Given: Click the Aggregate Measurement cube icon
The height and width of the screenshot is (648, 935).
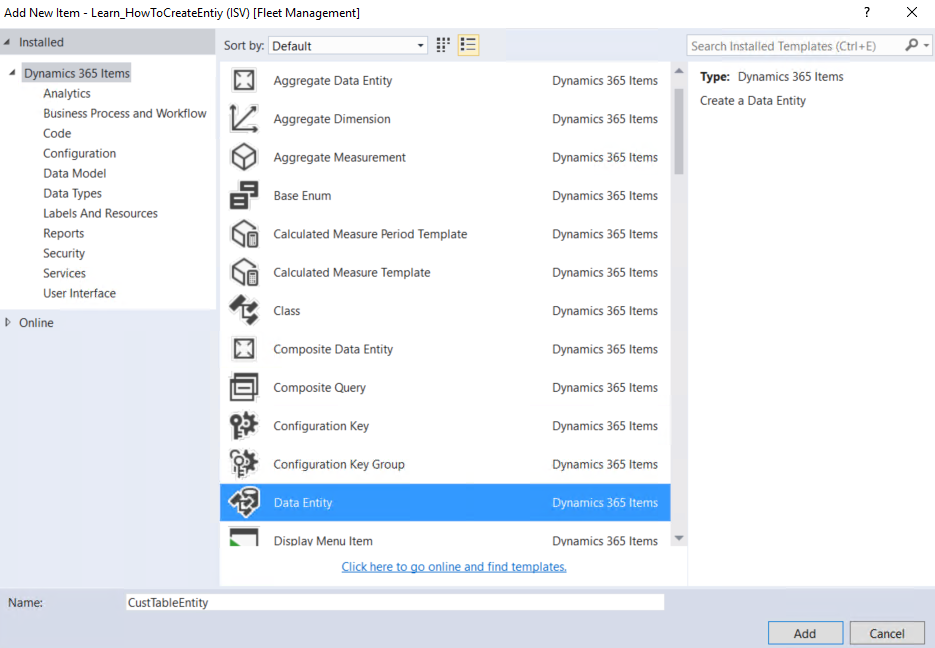Looking at the screenshot, I should [x=244, y=157].
